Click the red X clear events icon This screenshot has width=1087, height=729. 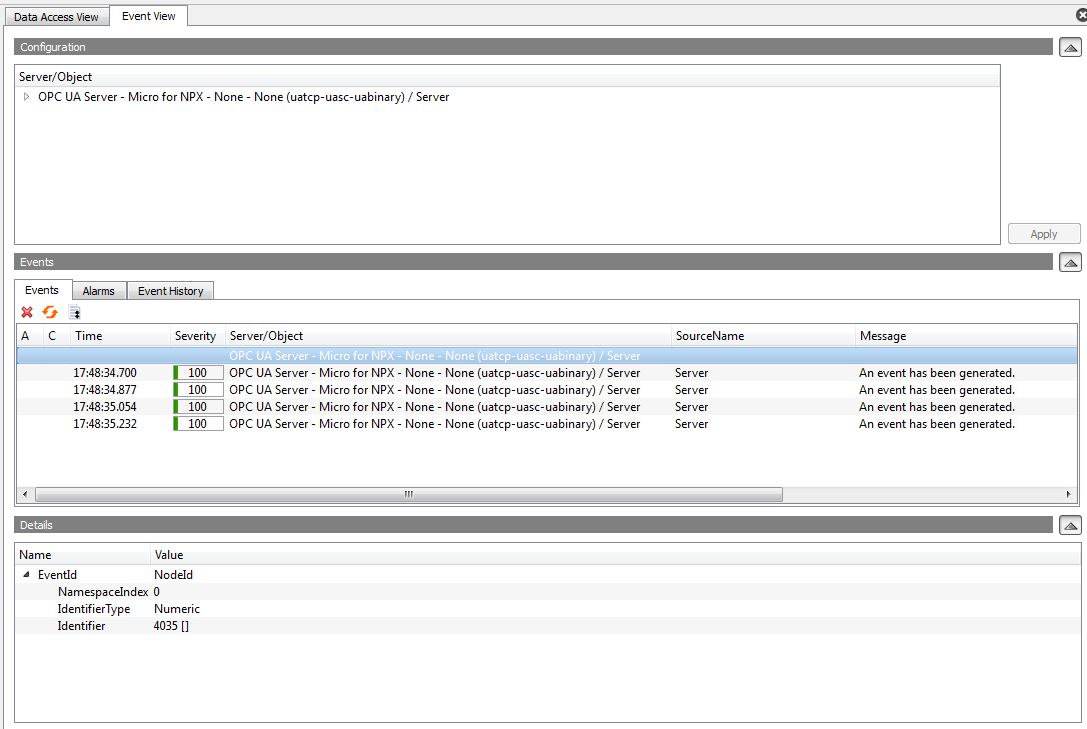pyautogui.click(x=27, y=313)
